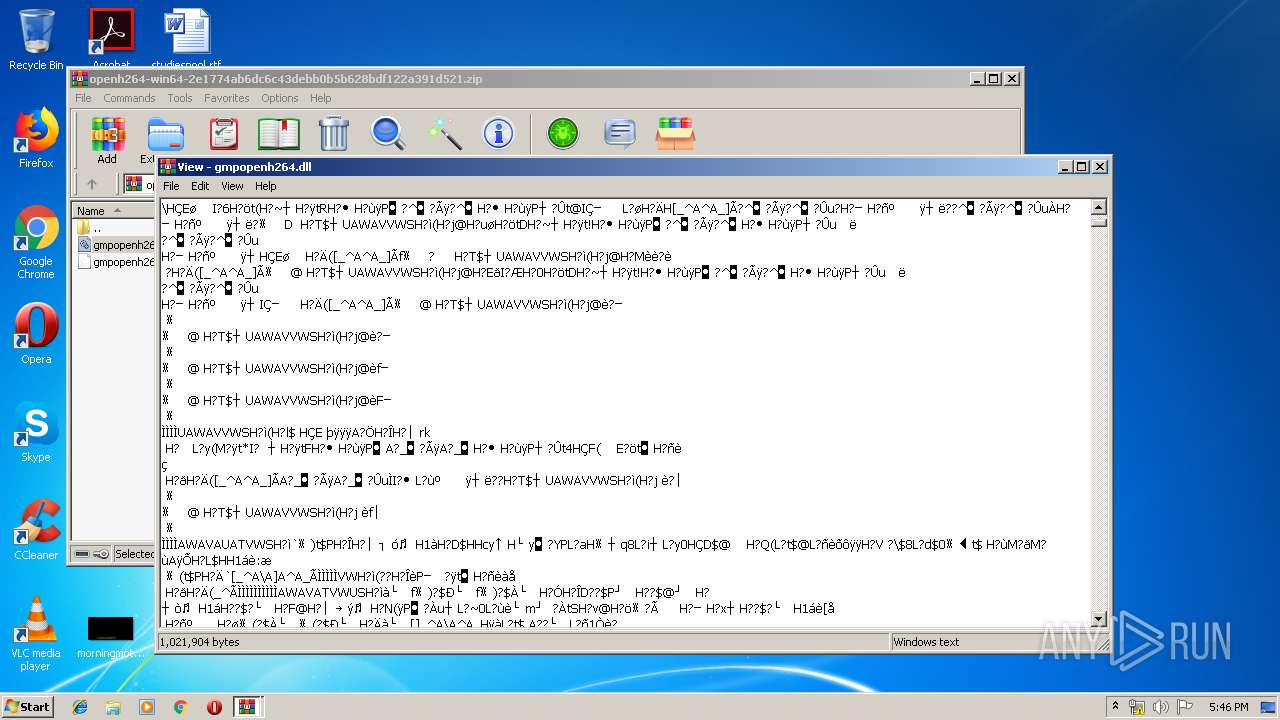Show hidden tray icons arrow
The width and height of the screenshot is (1280, 720).
pyautogui.click(x=1115, y=707)
